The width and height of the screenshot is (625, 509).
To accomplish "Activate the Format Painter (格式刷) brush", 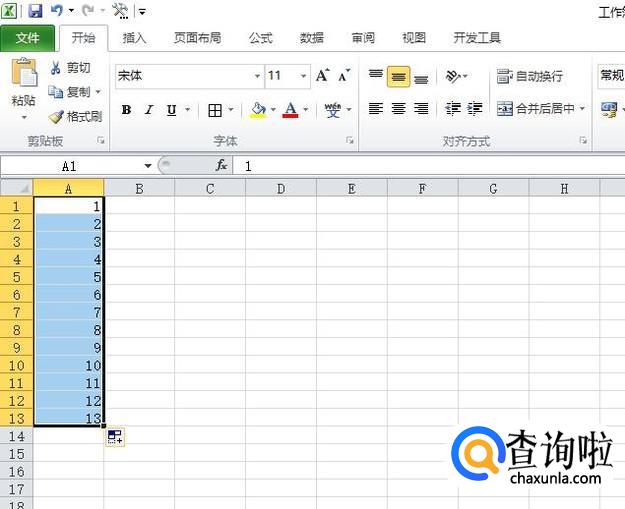I will (57, 116).
